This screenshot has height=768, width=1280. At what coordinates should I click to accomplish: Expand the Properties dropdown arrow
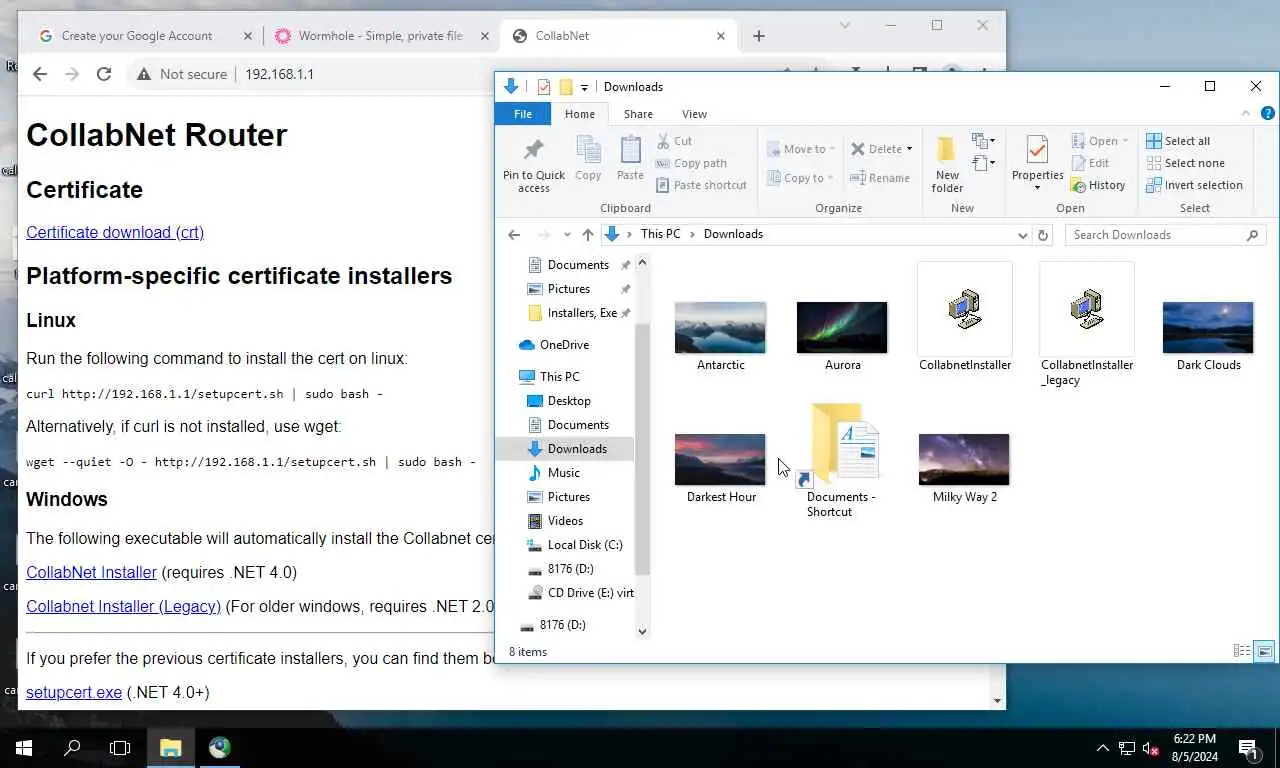[1037, 188]
